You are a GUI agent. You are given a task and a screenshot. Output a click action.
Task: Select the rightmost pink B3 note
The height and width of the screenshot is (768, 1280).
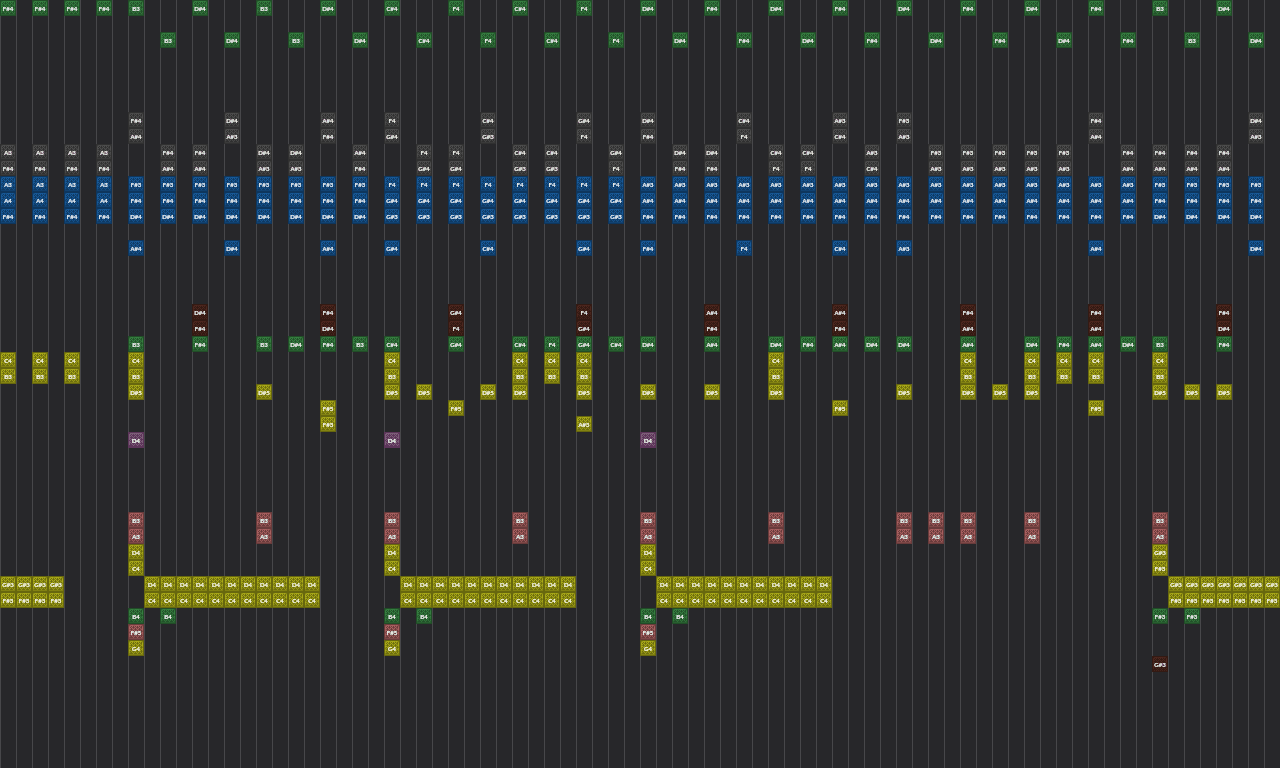[x=1160, y=520]
